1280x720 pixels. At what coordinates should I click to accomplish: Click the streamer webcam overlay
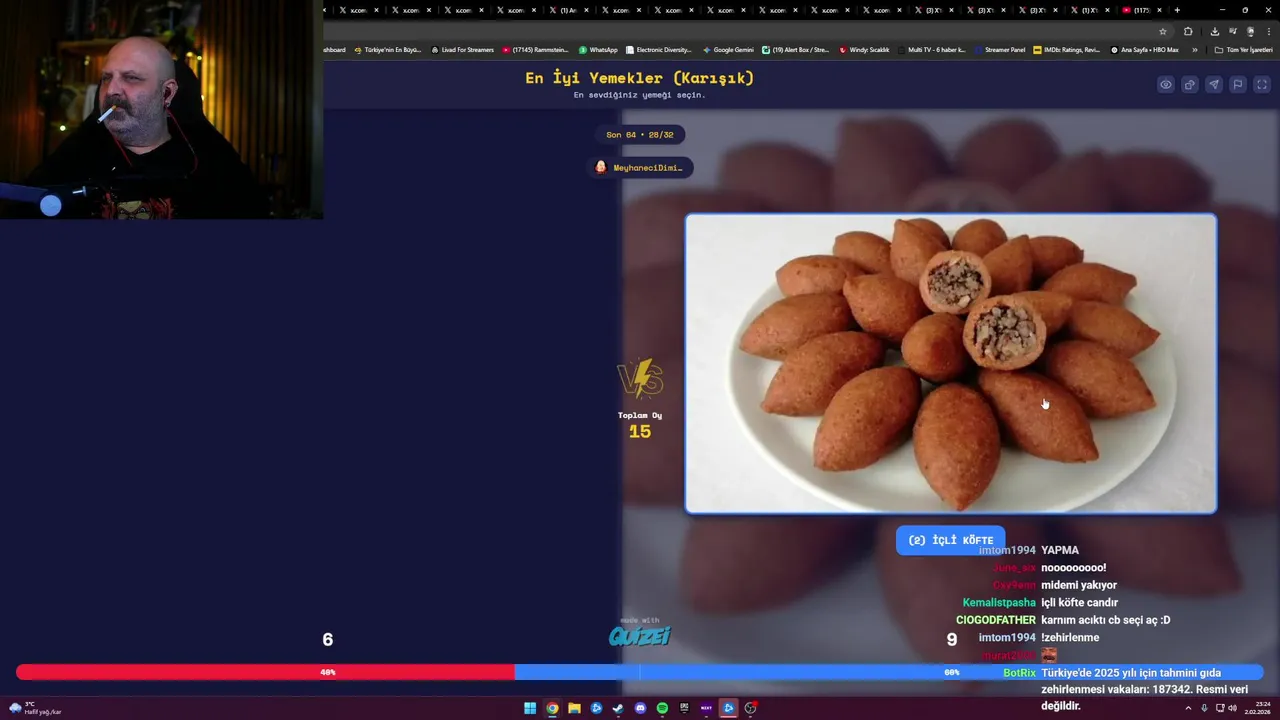coord(161,109)
